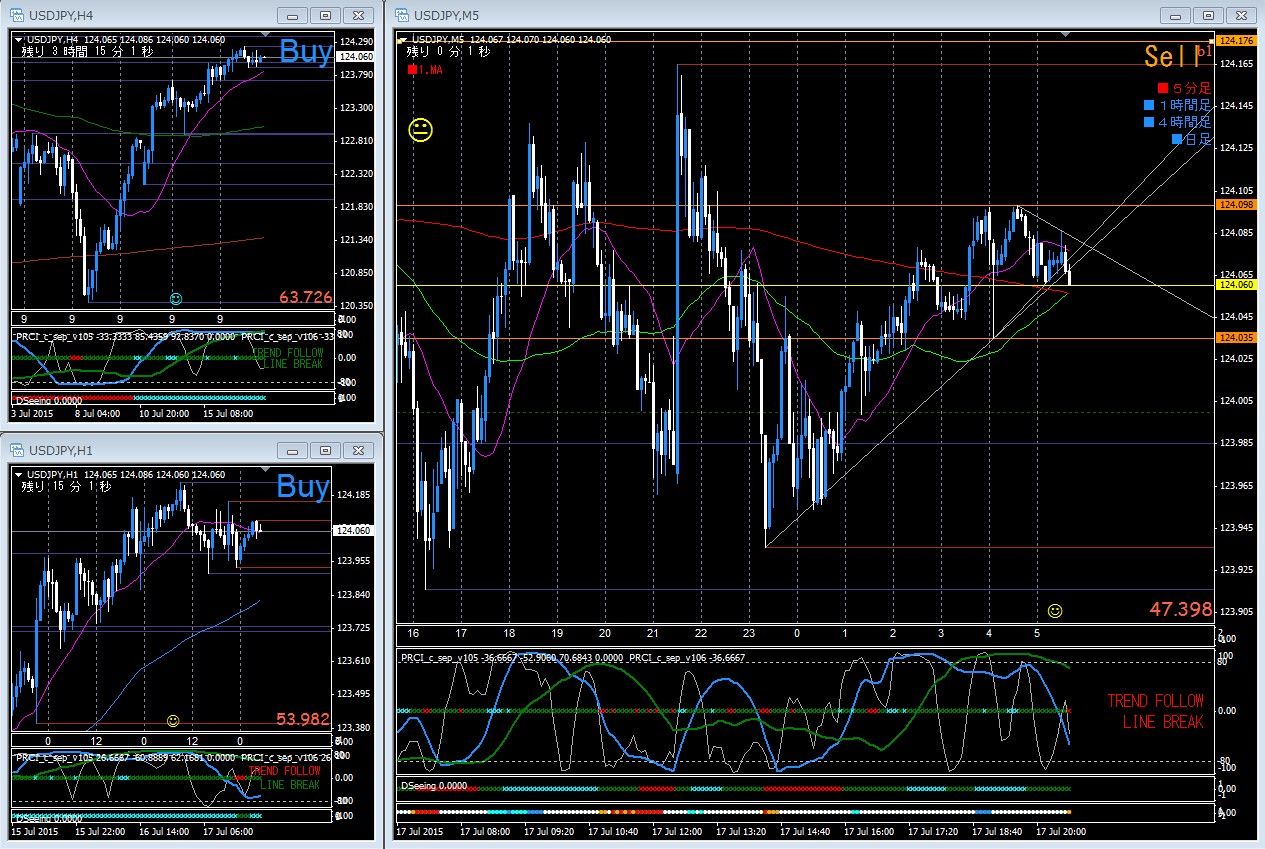Close the USDJPY,H4 chart window
The width and height of the screenshot is (1265, 849).
tap(356, 15)
